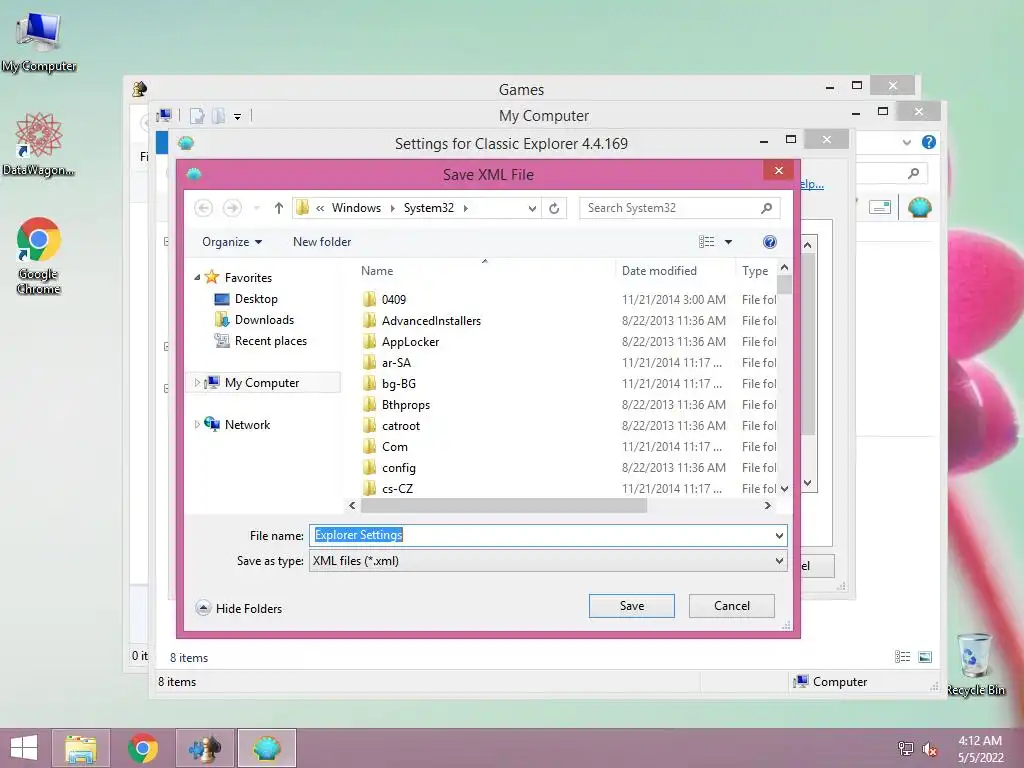
Task: Launch Chrome from the taskbar
Action: [x=142, y=748]
